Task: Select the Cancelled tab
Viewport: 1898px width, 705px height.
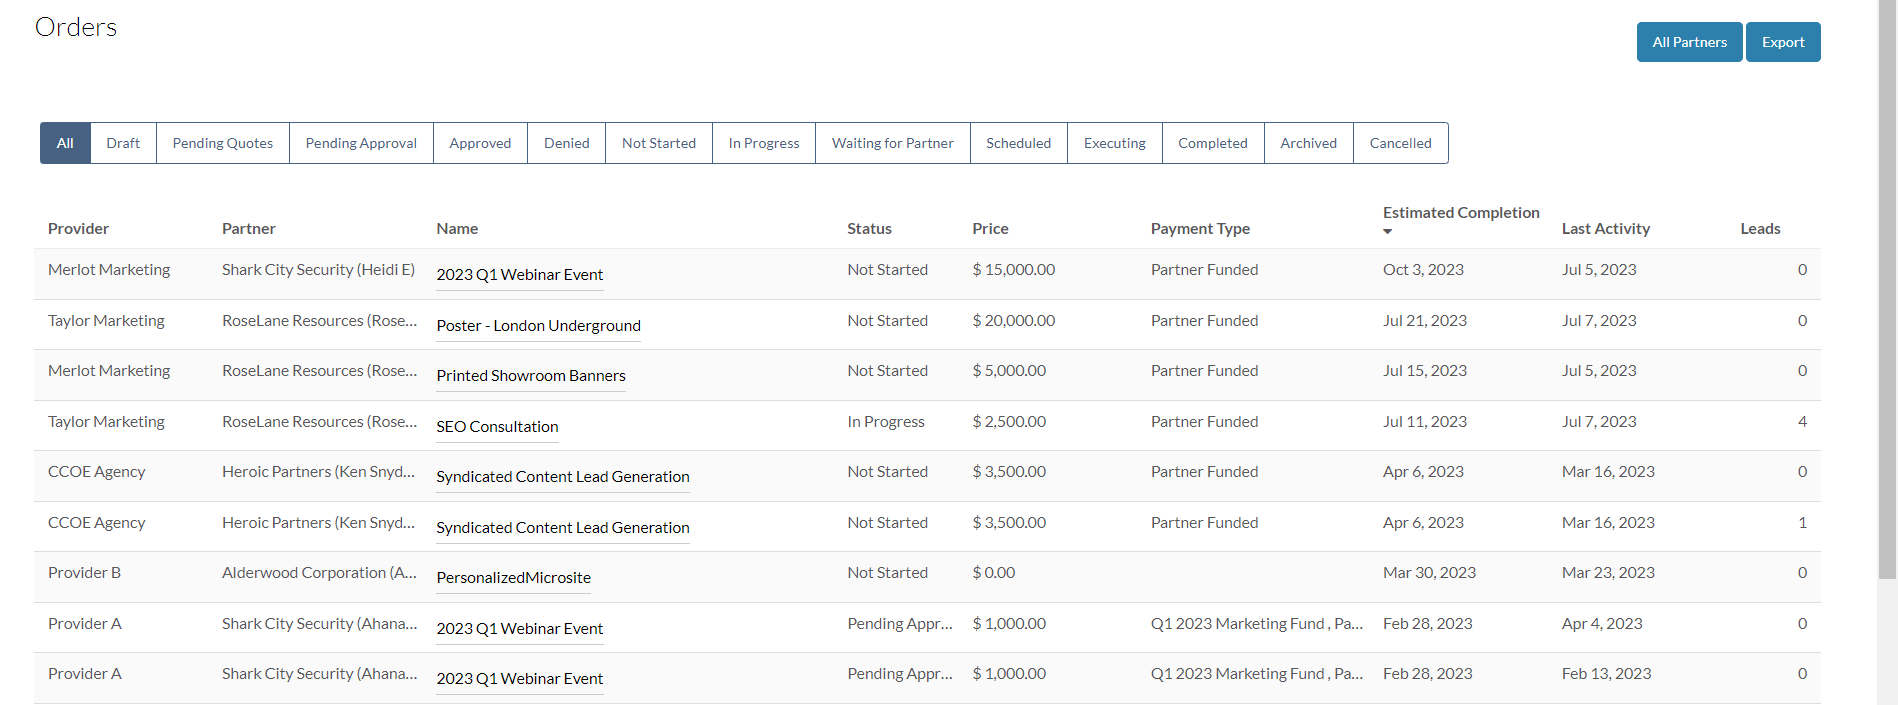Action: click(1400, 143)
